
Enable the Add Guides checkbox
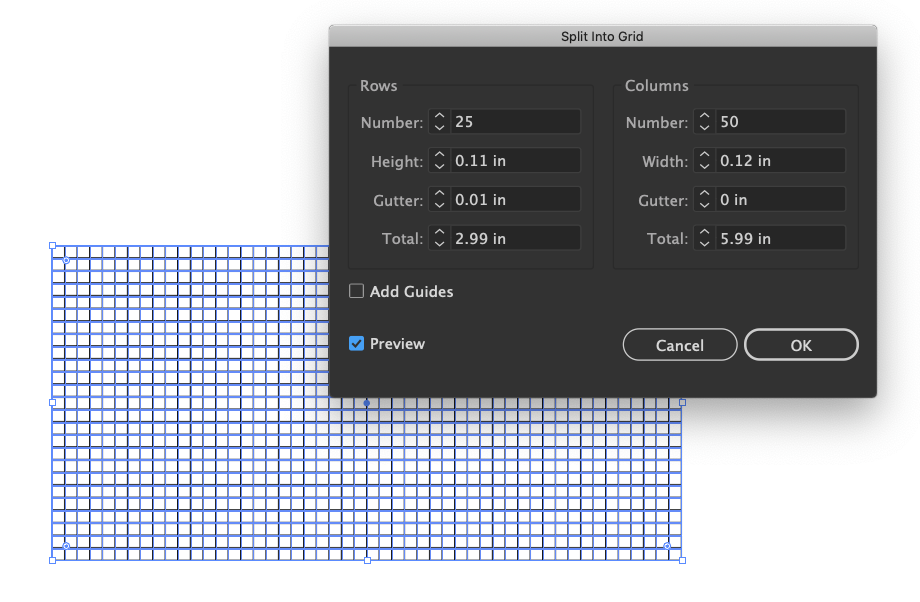357,292
